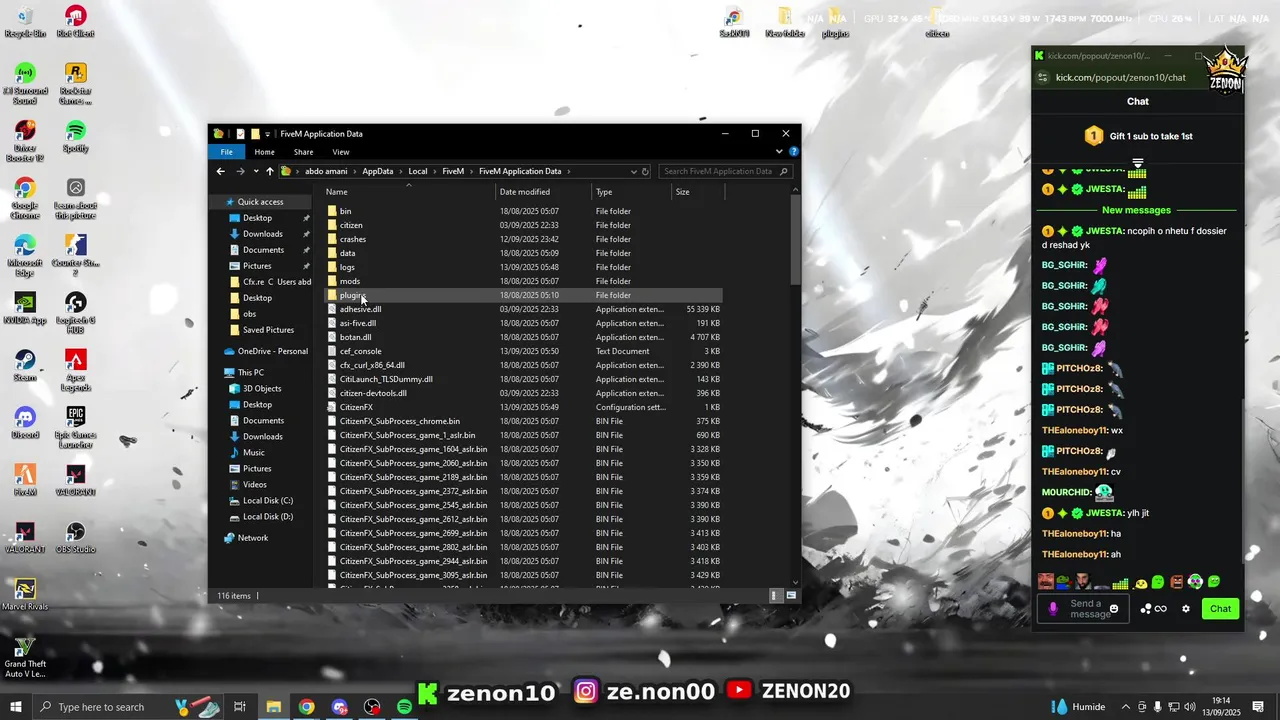Launch the Spotify desktop shortcut

point(75,136)
